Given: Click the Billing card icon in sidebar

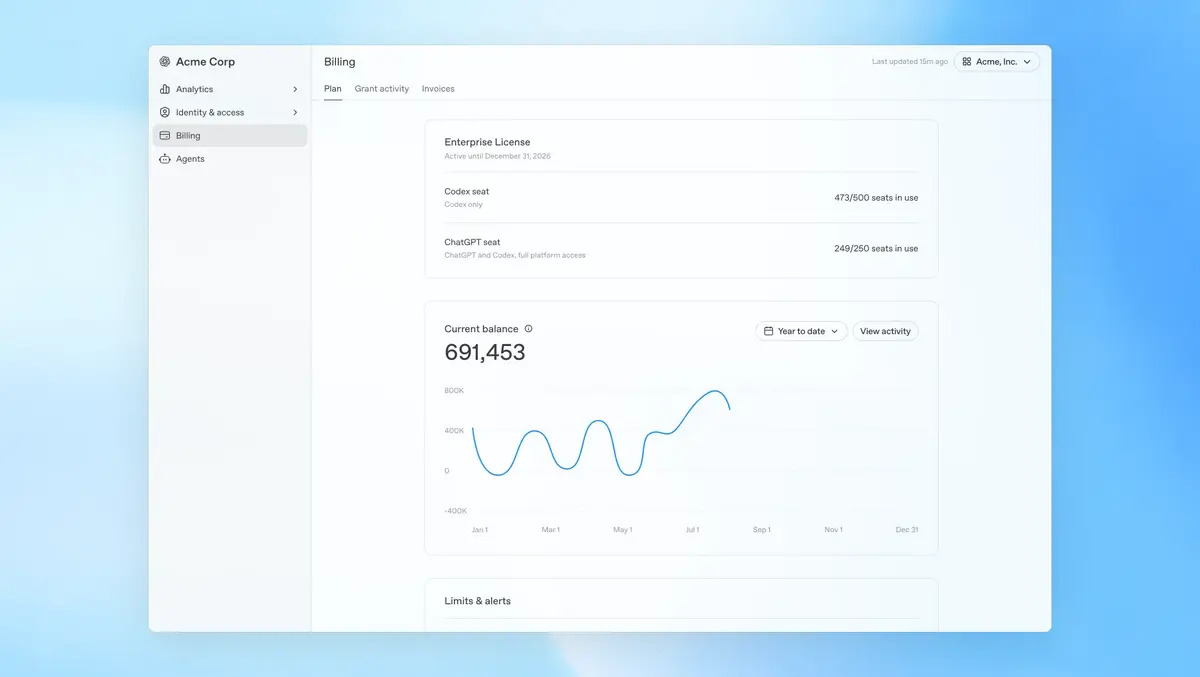Looking at the screenshot, I should (x=165, y=135).
